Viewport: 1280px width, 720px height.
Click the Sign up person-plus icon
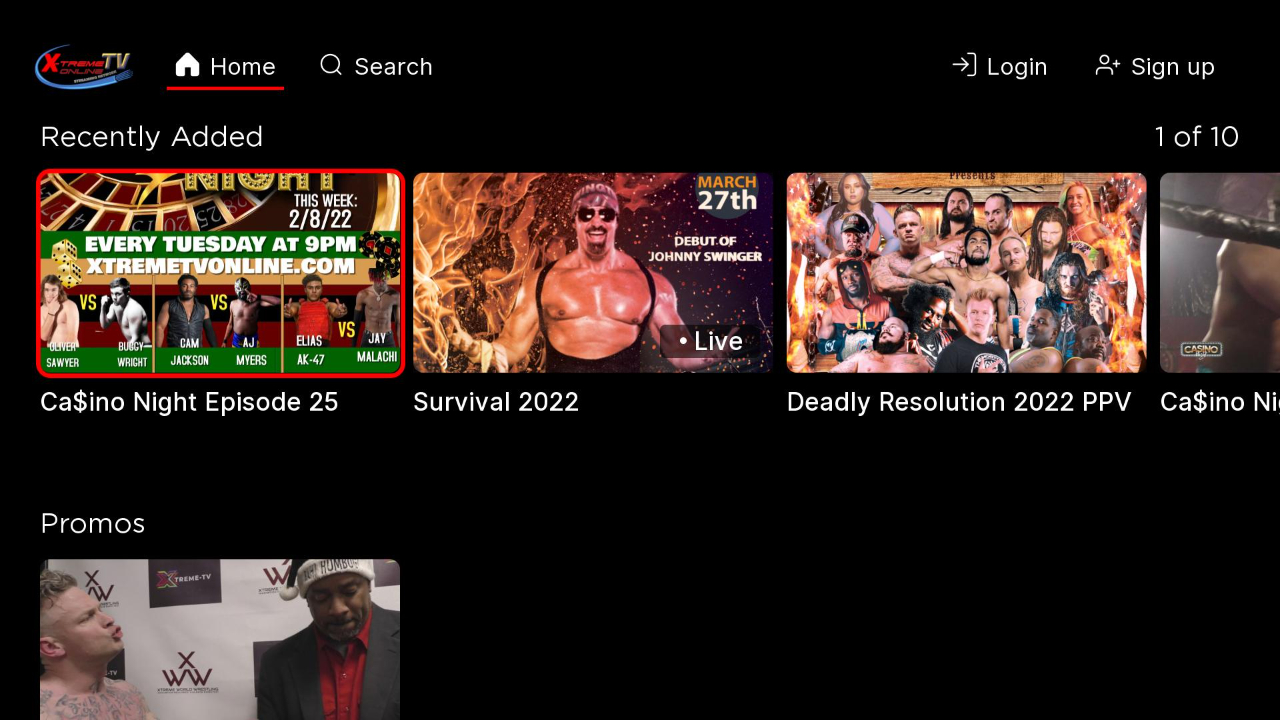(1108, 64)
